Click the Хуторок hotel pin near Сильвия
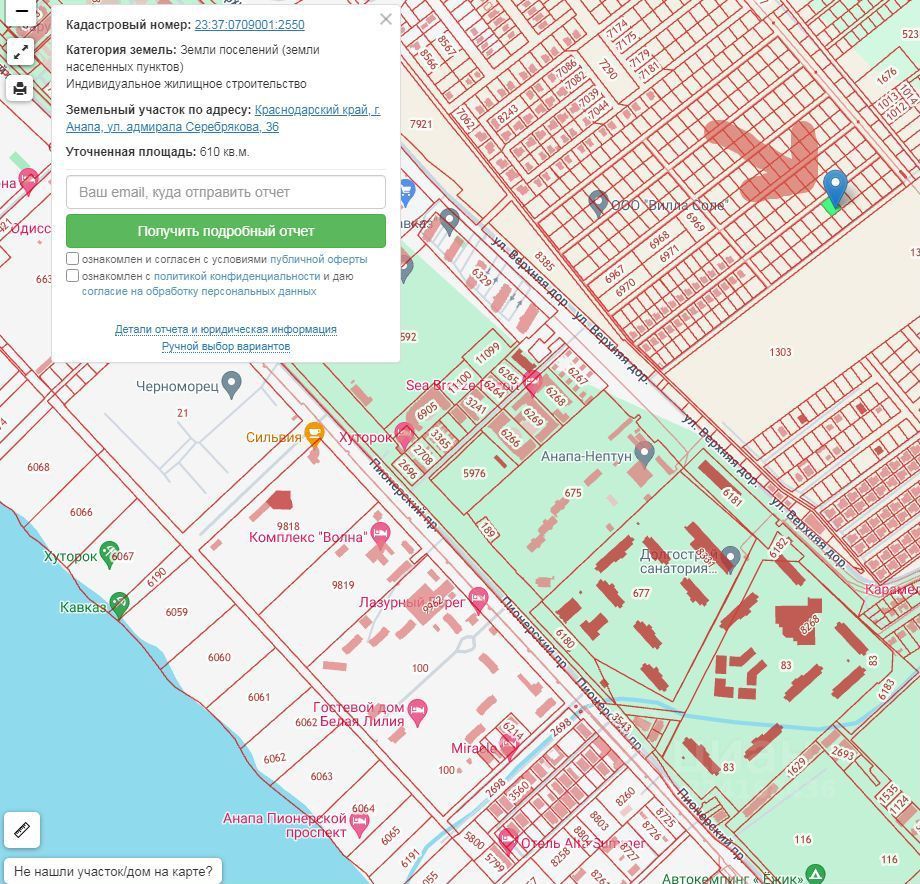The width and height of the screenshot is (920, 884). [x=404, y=435]
